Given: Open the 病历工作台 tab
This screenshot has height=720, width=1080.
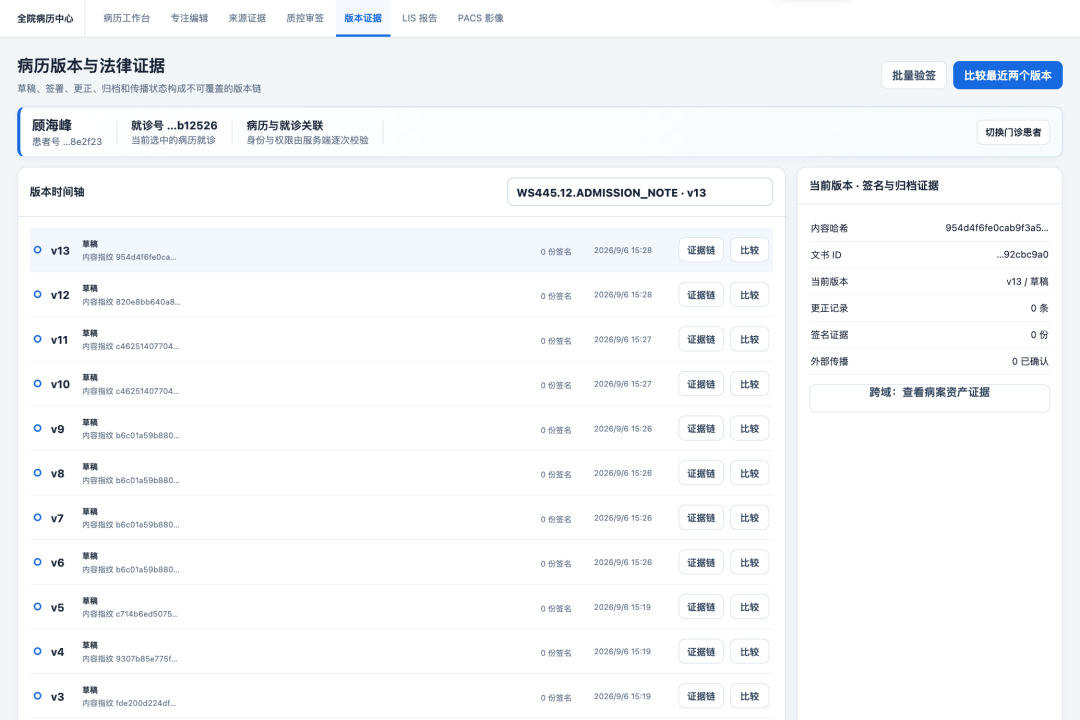Looking at the screenshot, I should click(x=127, y=18).
